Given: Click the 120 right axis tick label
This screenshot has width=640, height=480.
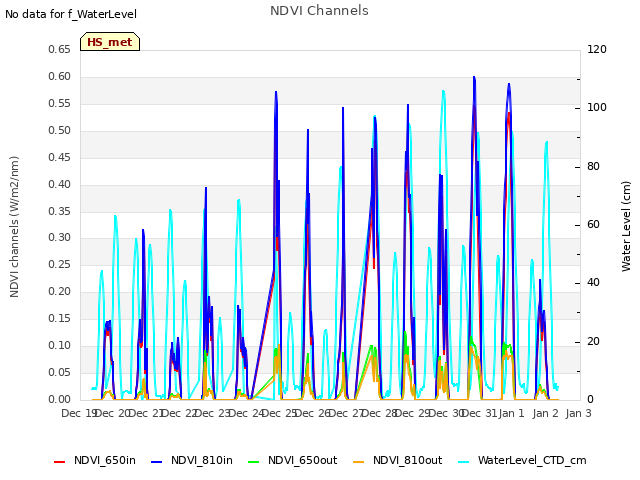Looking at the screenshot, I should point(597,49).
